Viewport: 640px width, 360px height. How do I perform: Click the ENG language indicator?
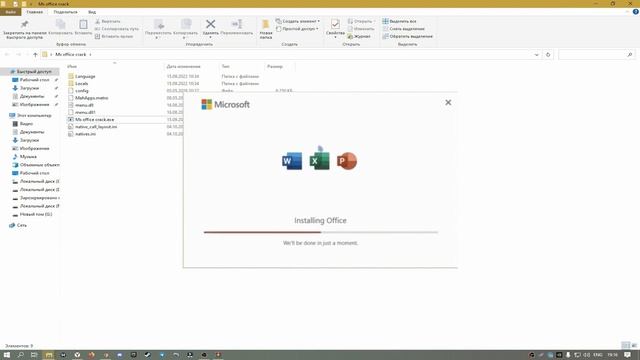click(x=598, y=355)
